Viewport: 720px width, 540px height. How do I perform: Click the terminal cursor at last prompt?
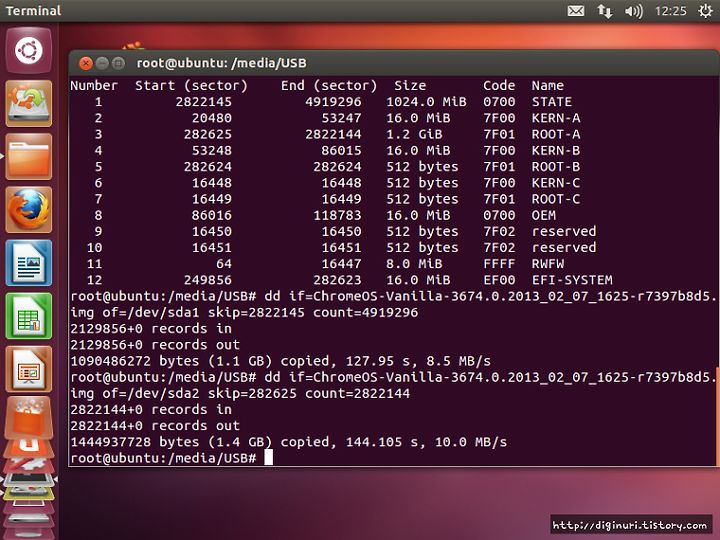click(268, 458)
